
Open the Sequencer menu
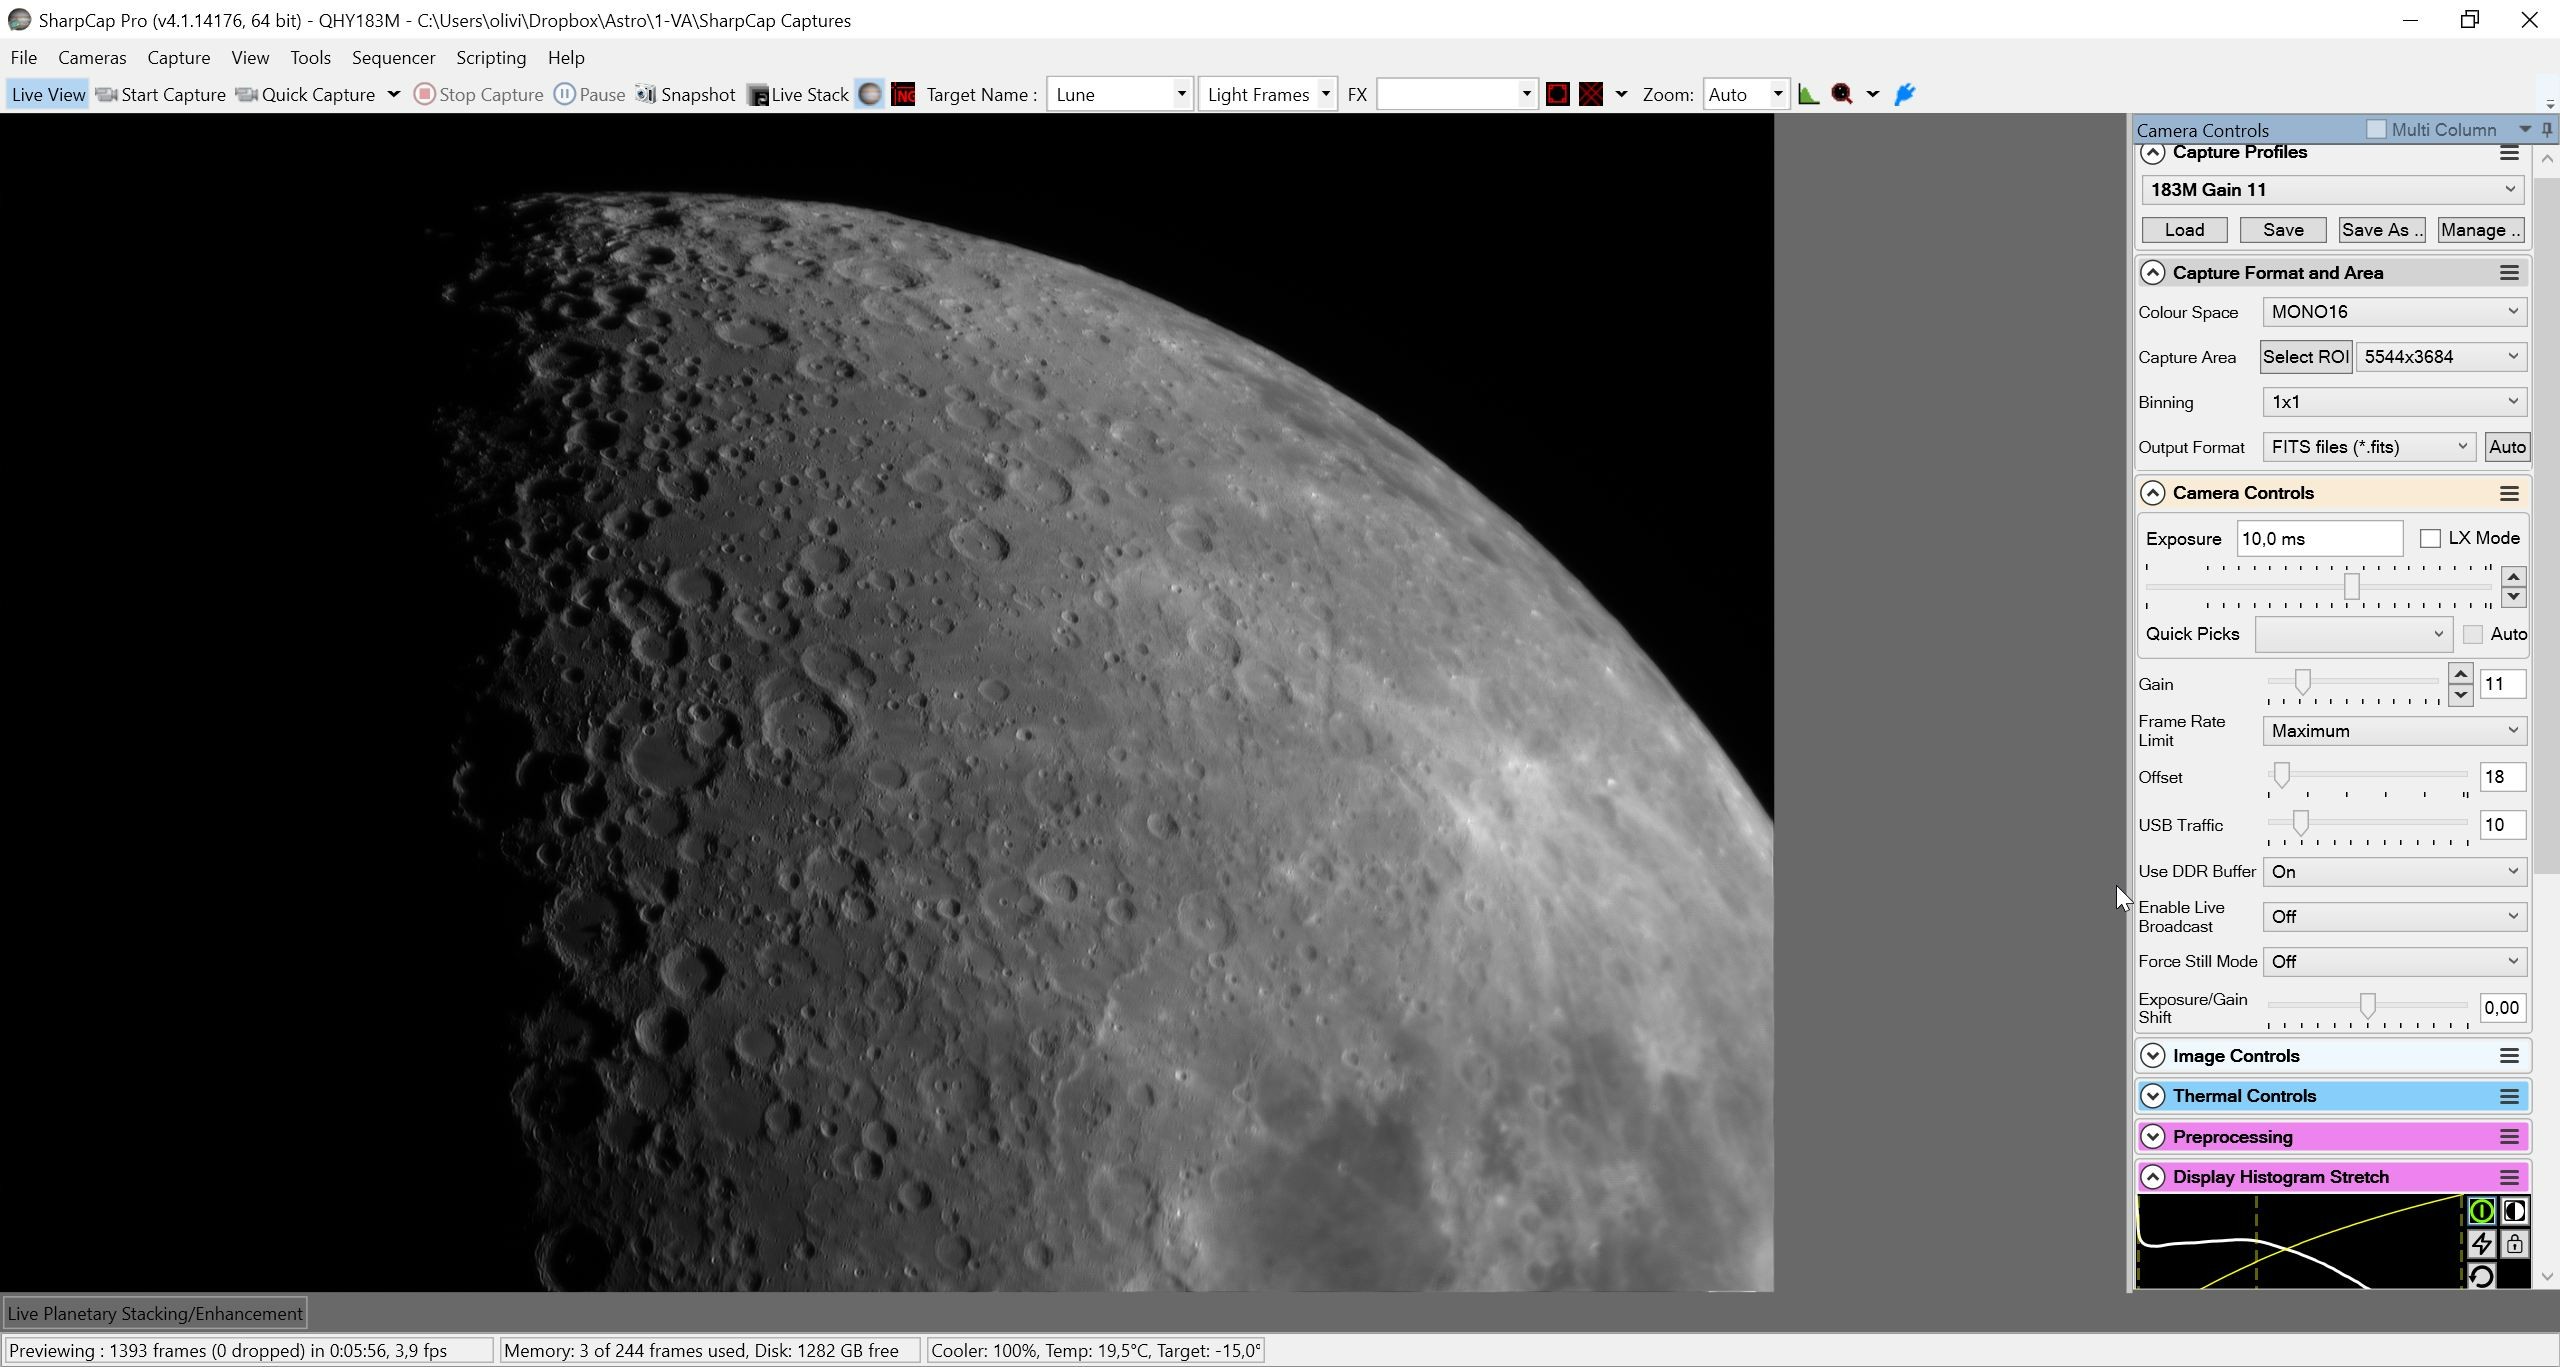[393, 58]
